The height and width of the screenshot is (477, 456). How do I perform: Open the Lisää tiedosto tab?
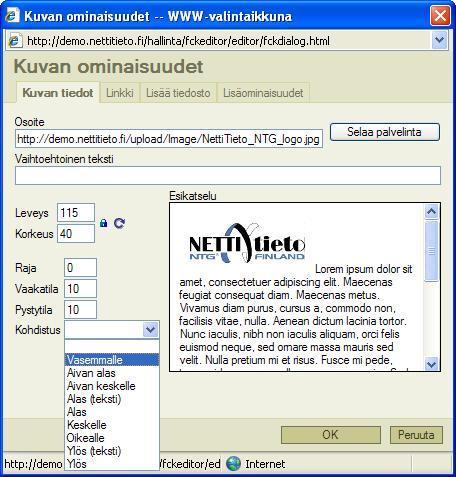point(178,93)
